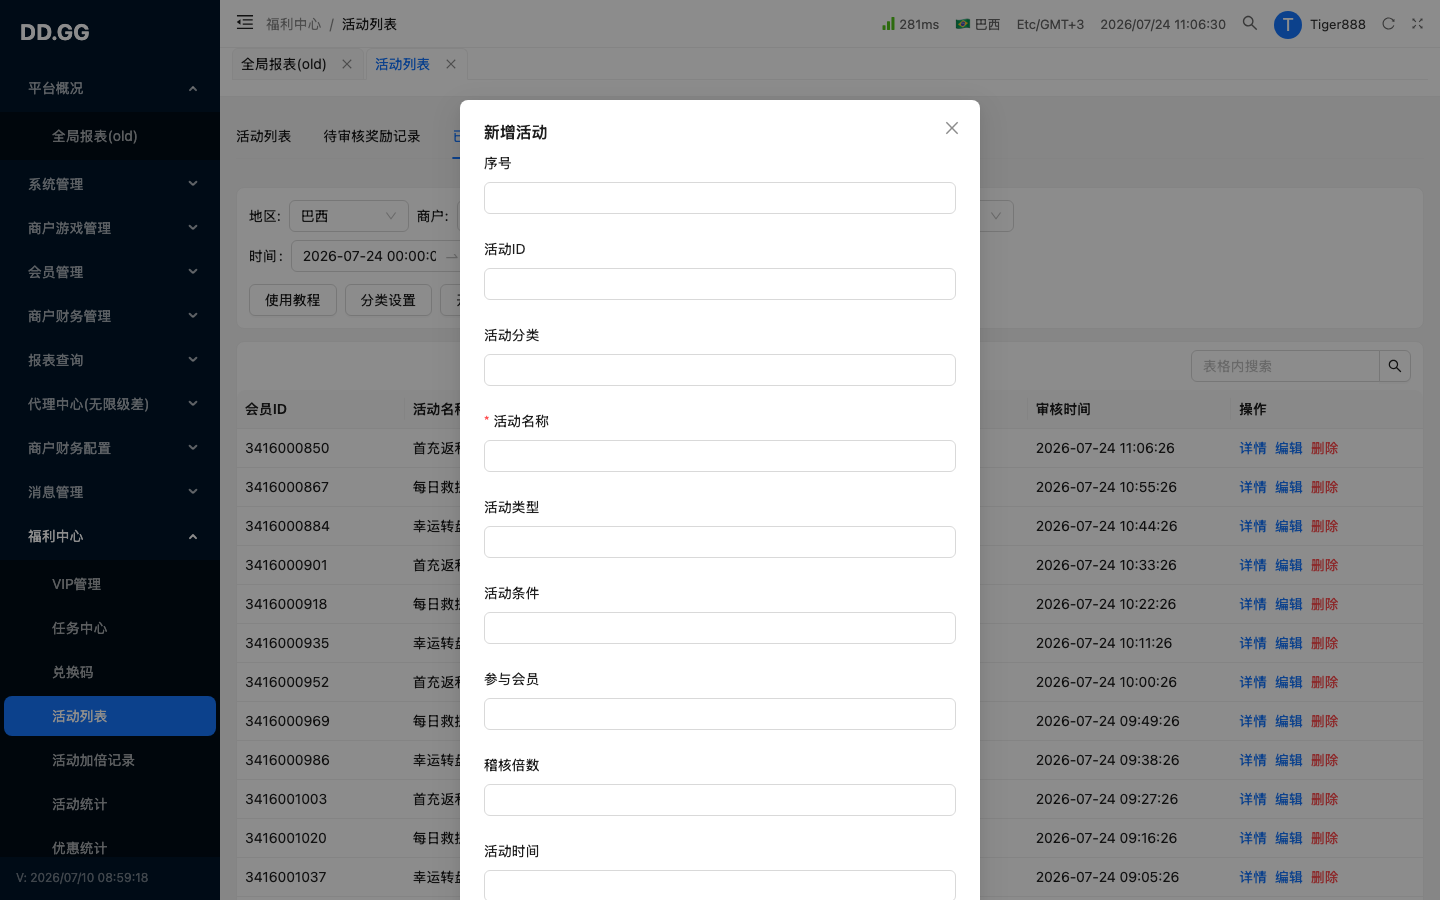Click 详情 for member 3416000952
The image size is (1440, 900).
pos(1252,682)
